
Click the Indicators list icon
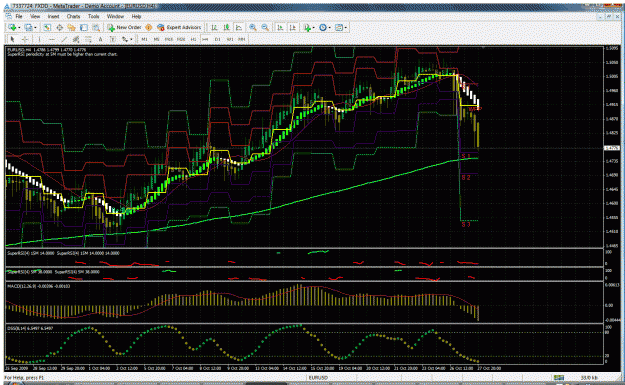(307, 28)
